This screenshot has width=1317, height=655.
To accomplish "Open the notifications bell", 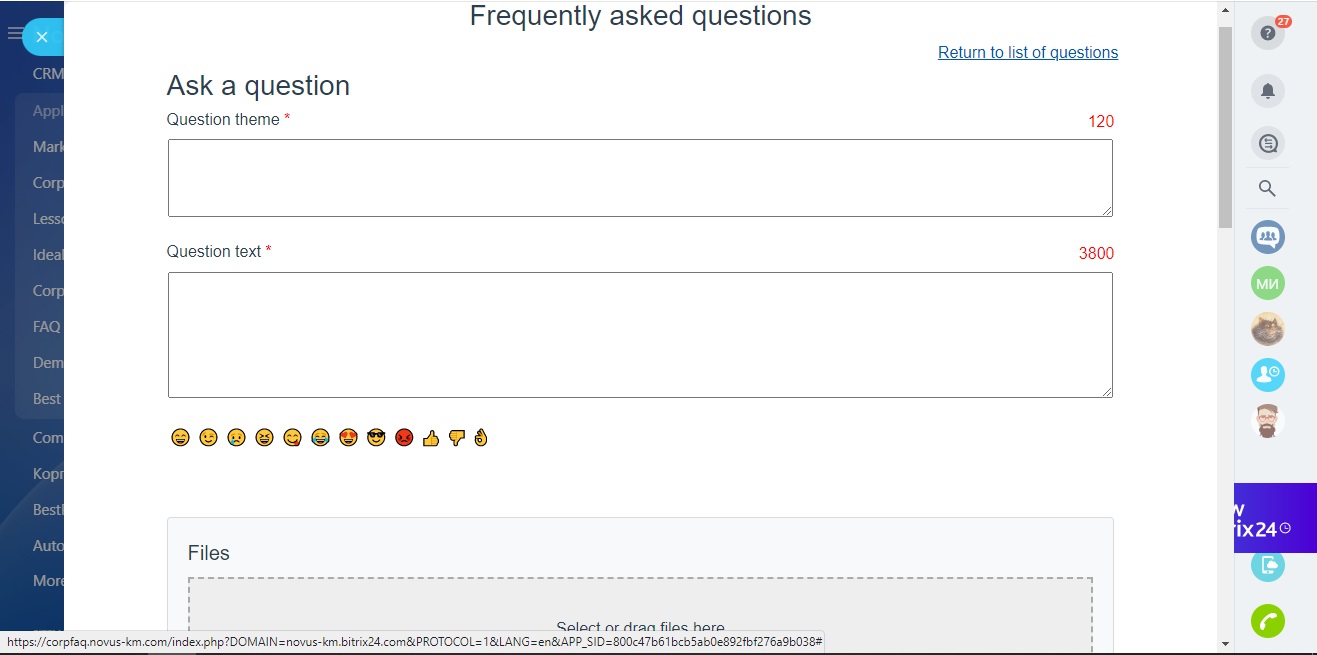I will pos(1268,91).
